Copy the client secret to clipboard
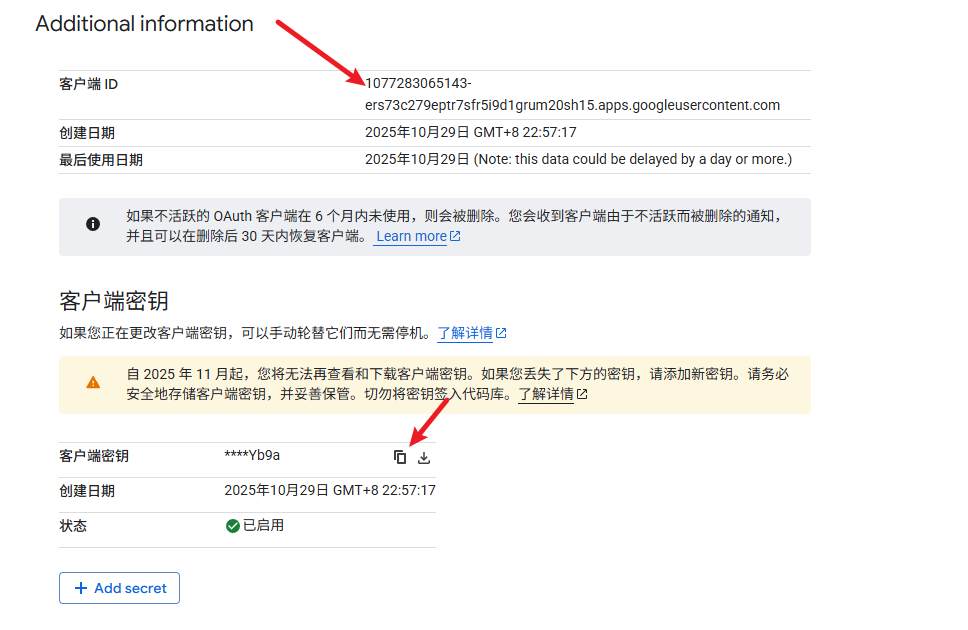The height and width of the screenshot is (630, 968). pos(400,457)
